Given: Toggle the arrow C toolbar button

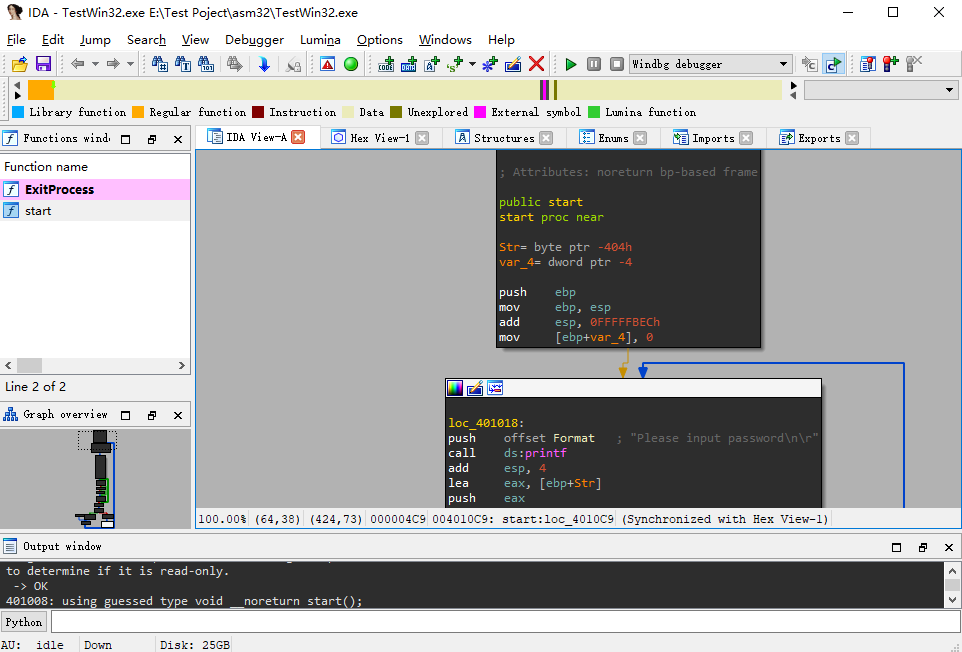Looking at the screenshot, I should (x=810, y=64).
